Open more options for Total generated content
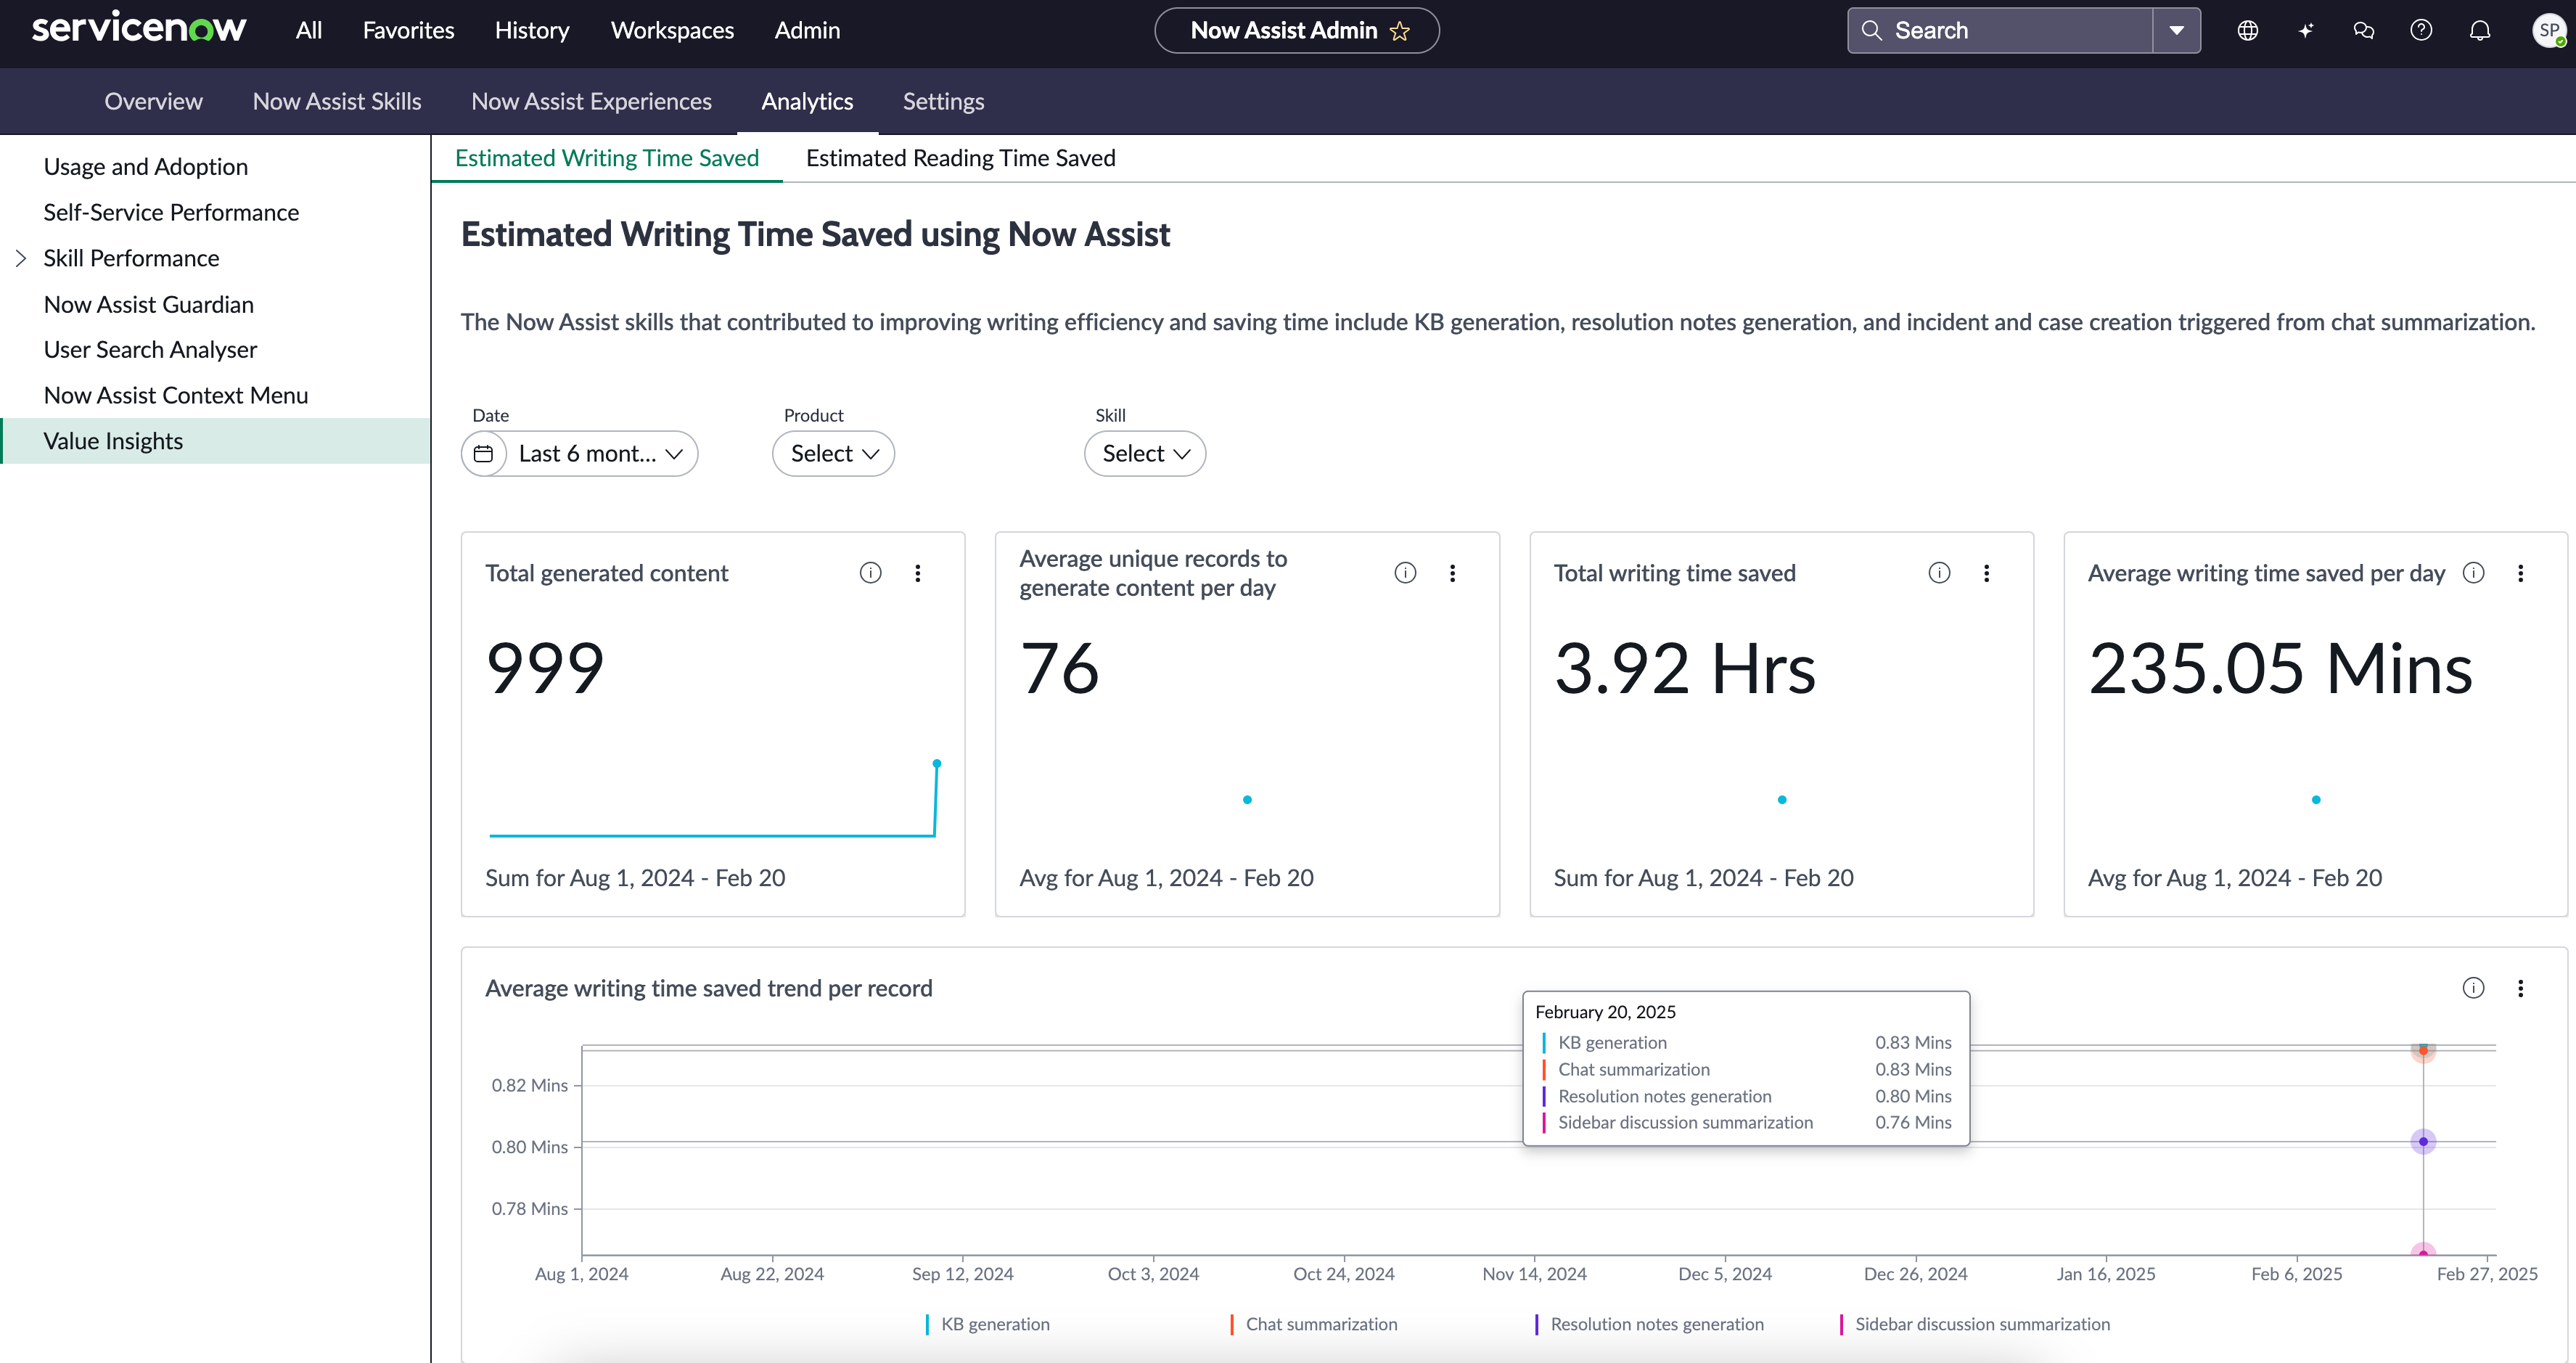This screenshot has width=2576, height=1363. pyautogui.click(x=917, y=573)
